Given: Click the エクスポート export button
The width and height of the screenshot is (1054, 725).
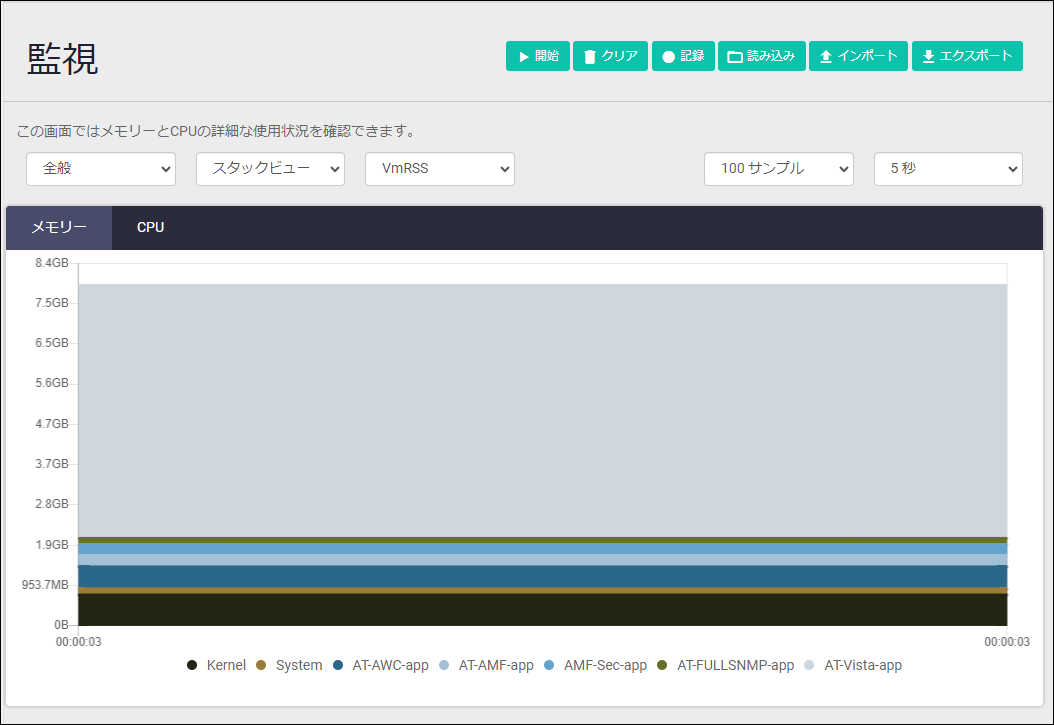Looking at the screenshot, I should click(x=967, y=56).
